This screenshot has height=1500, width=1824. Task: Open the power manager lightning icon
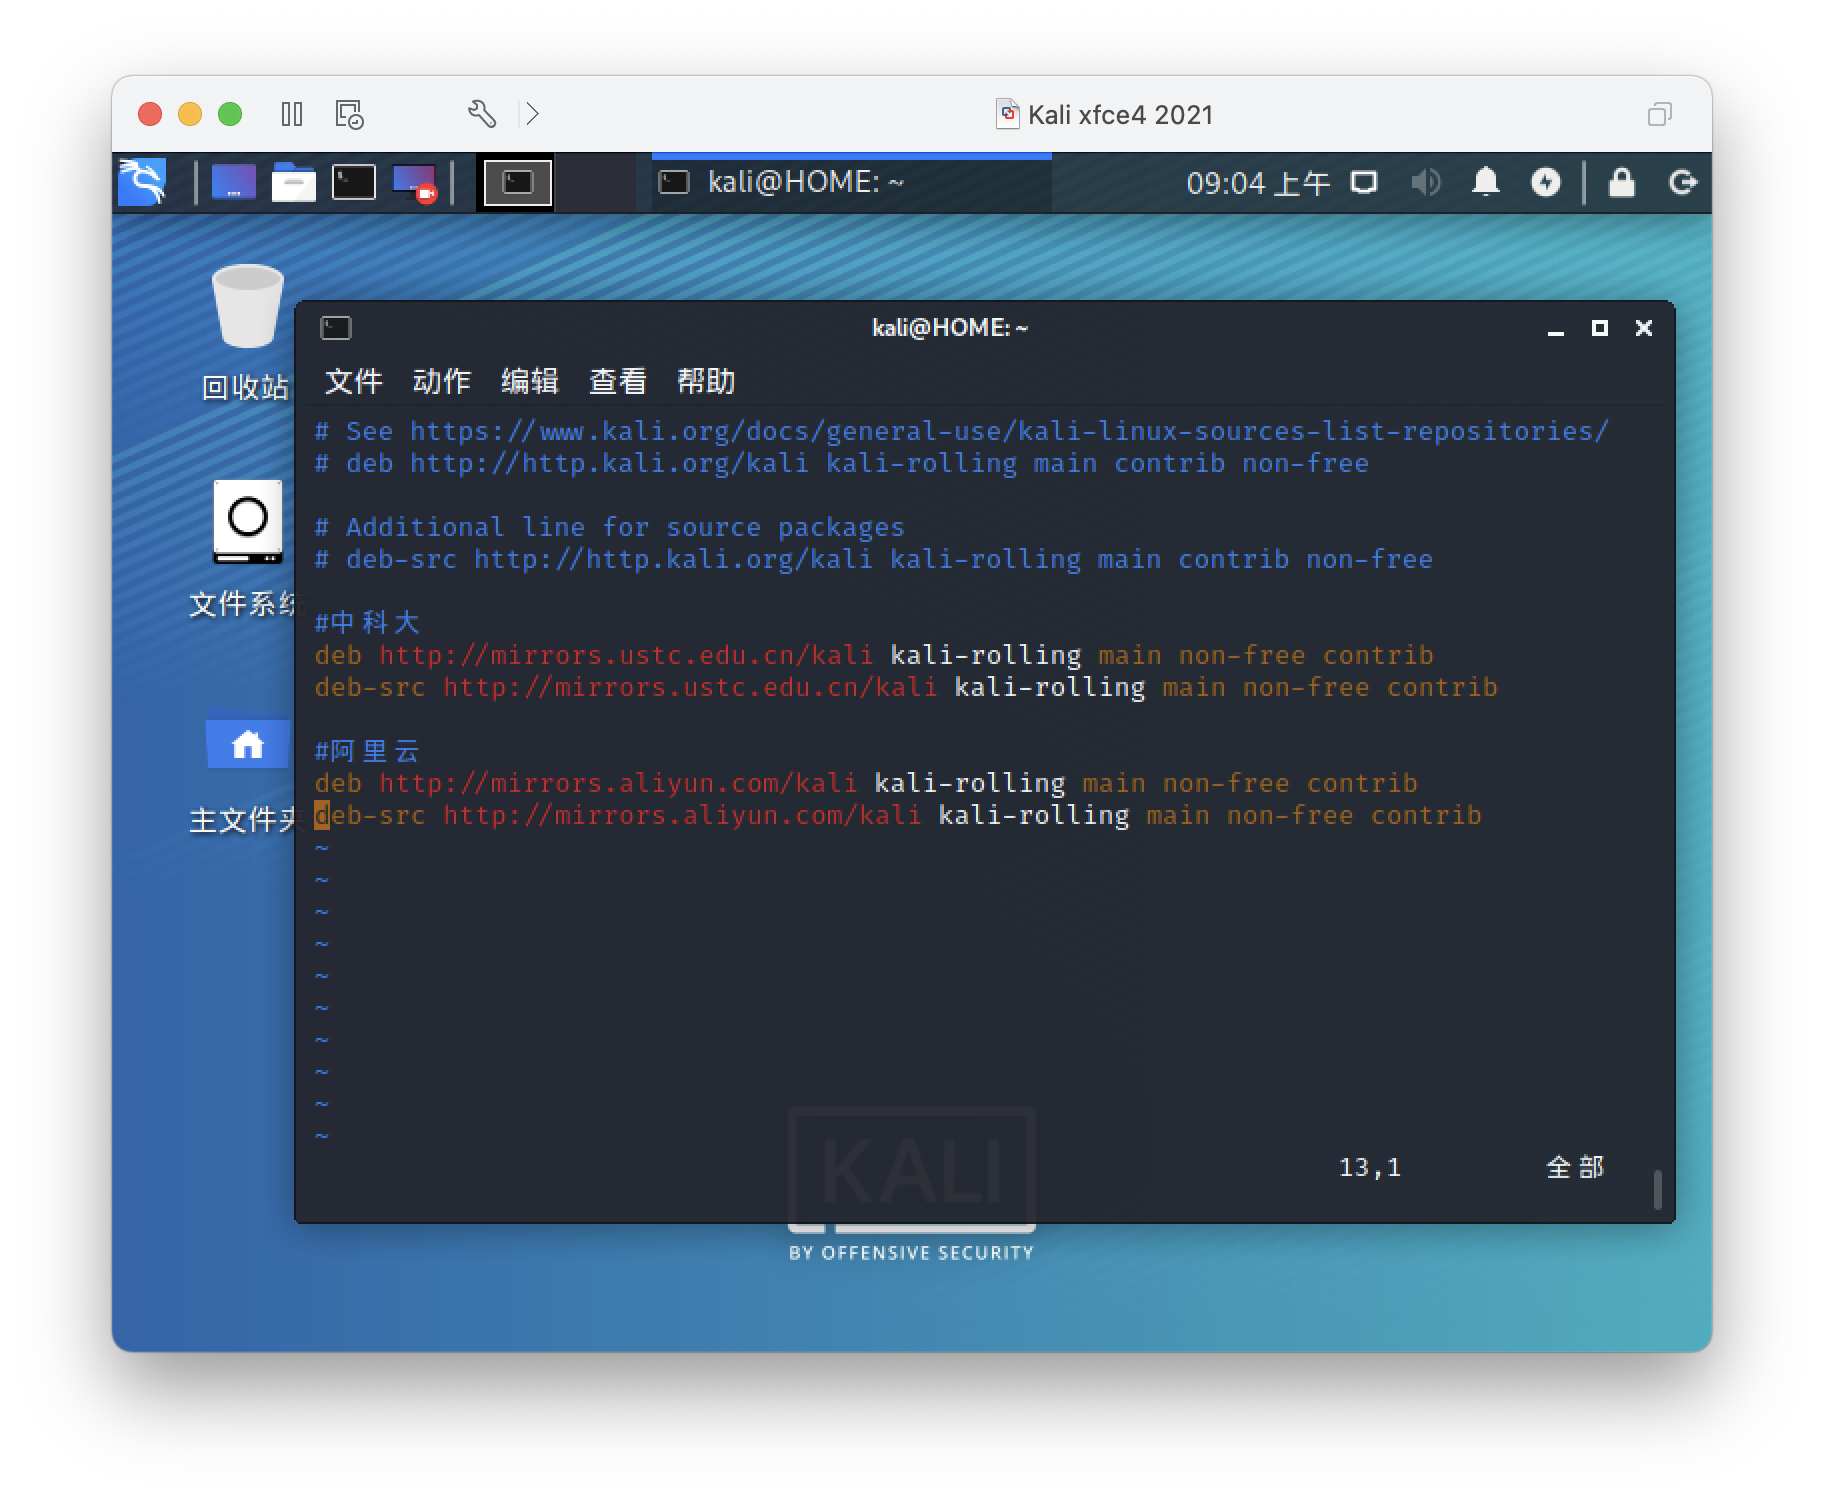tap(1546, 182)
